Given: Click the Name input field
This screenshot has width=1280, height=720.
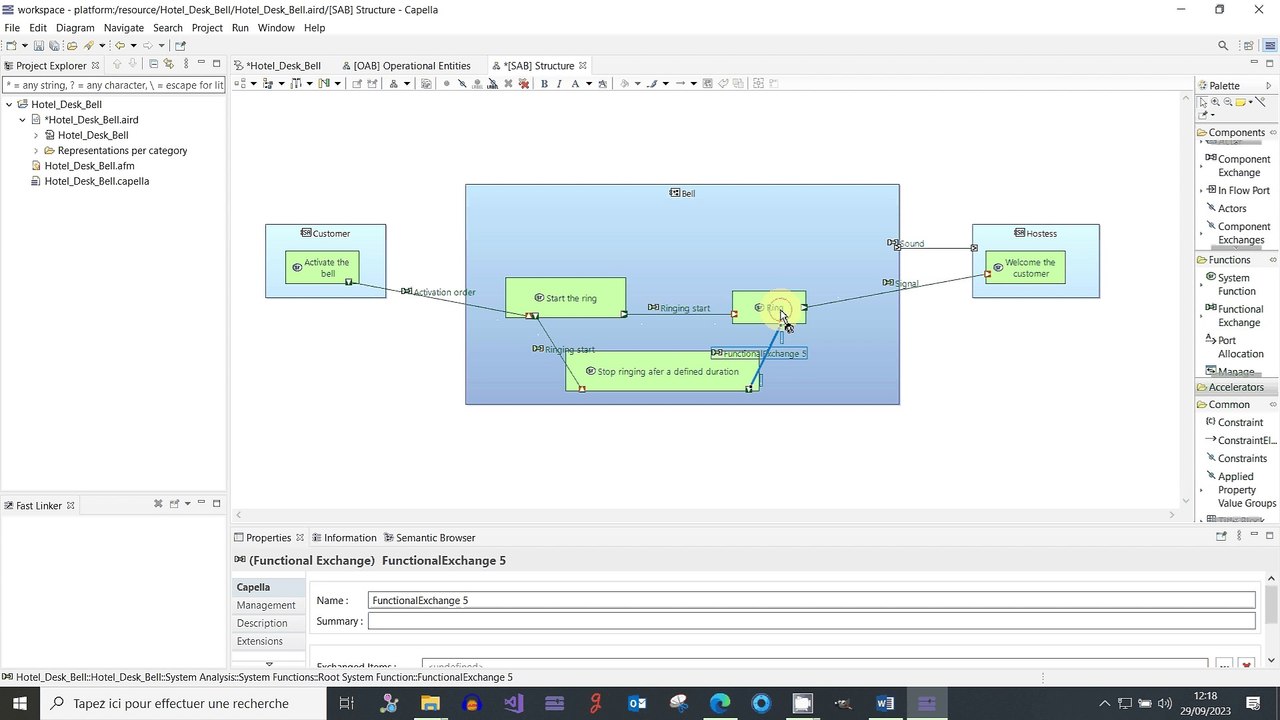Looking at the screenshot, I should tap(810, 600).
